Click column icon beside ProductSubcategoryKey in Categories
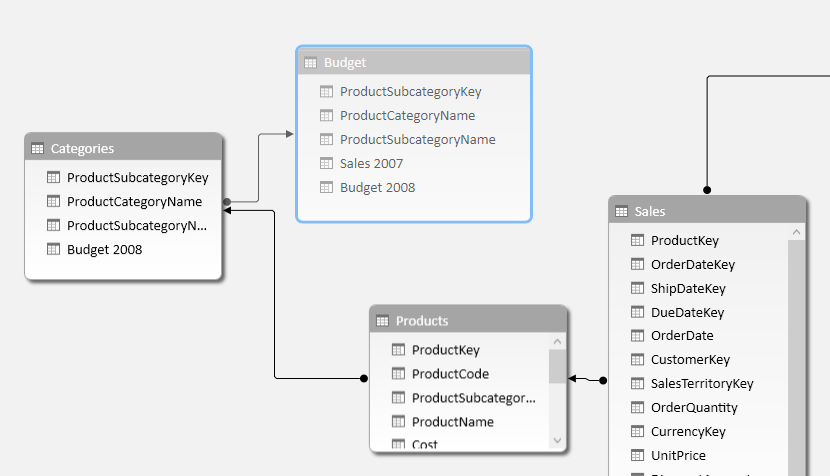The height and width of the screenshot is (476, 830). point(53,177)
